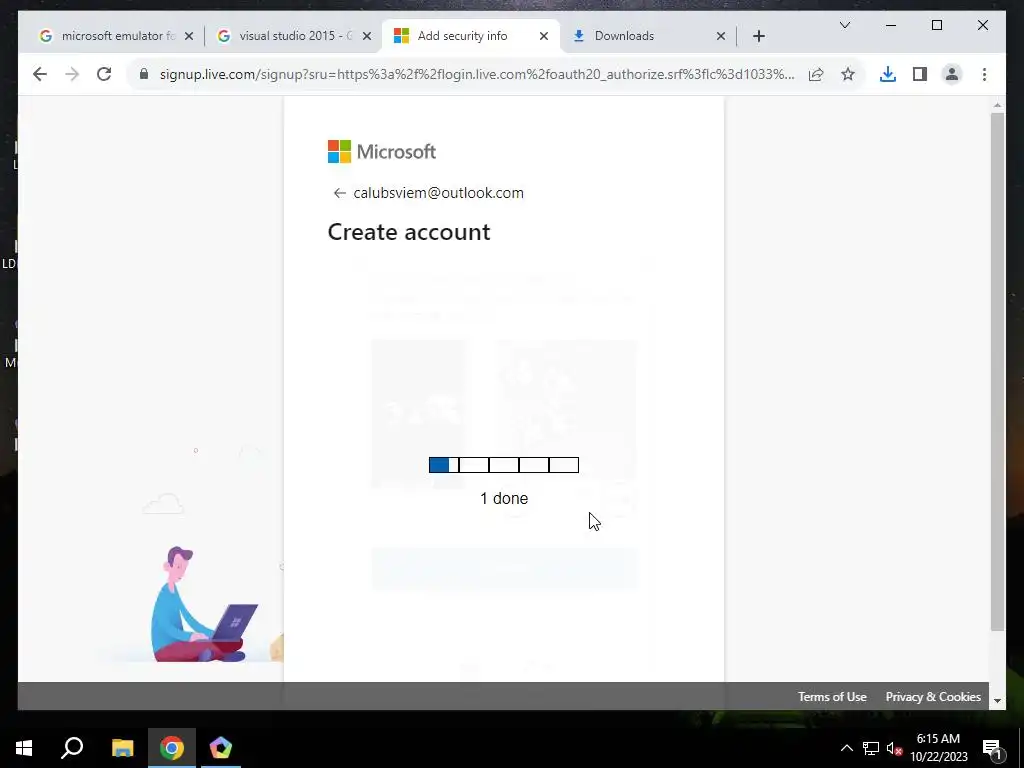Maximize the Chrome window

(x=936, y=25)
